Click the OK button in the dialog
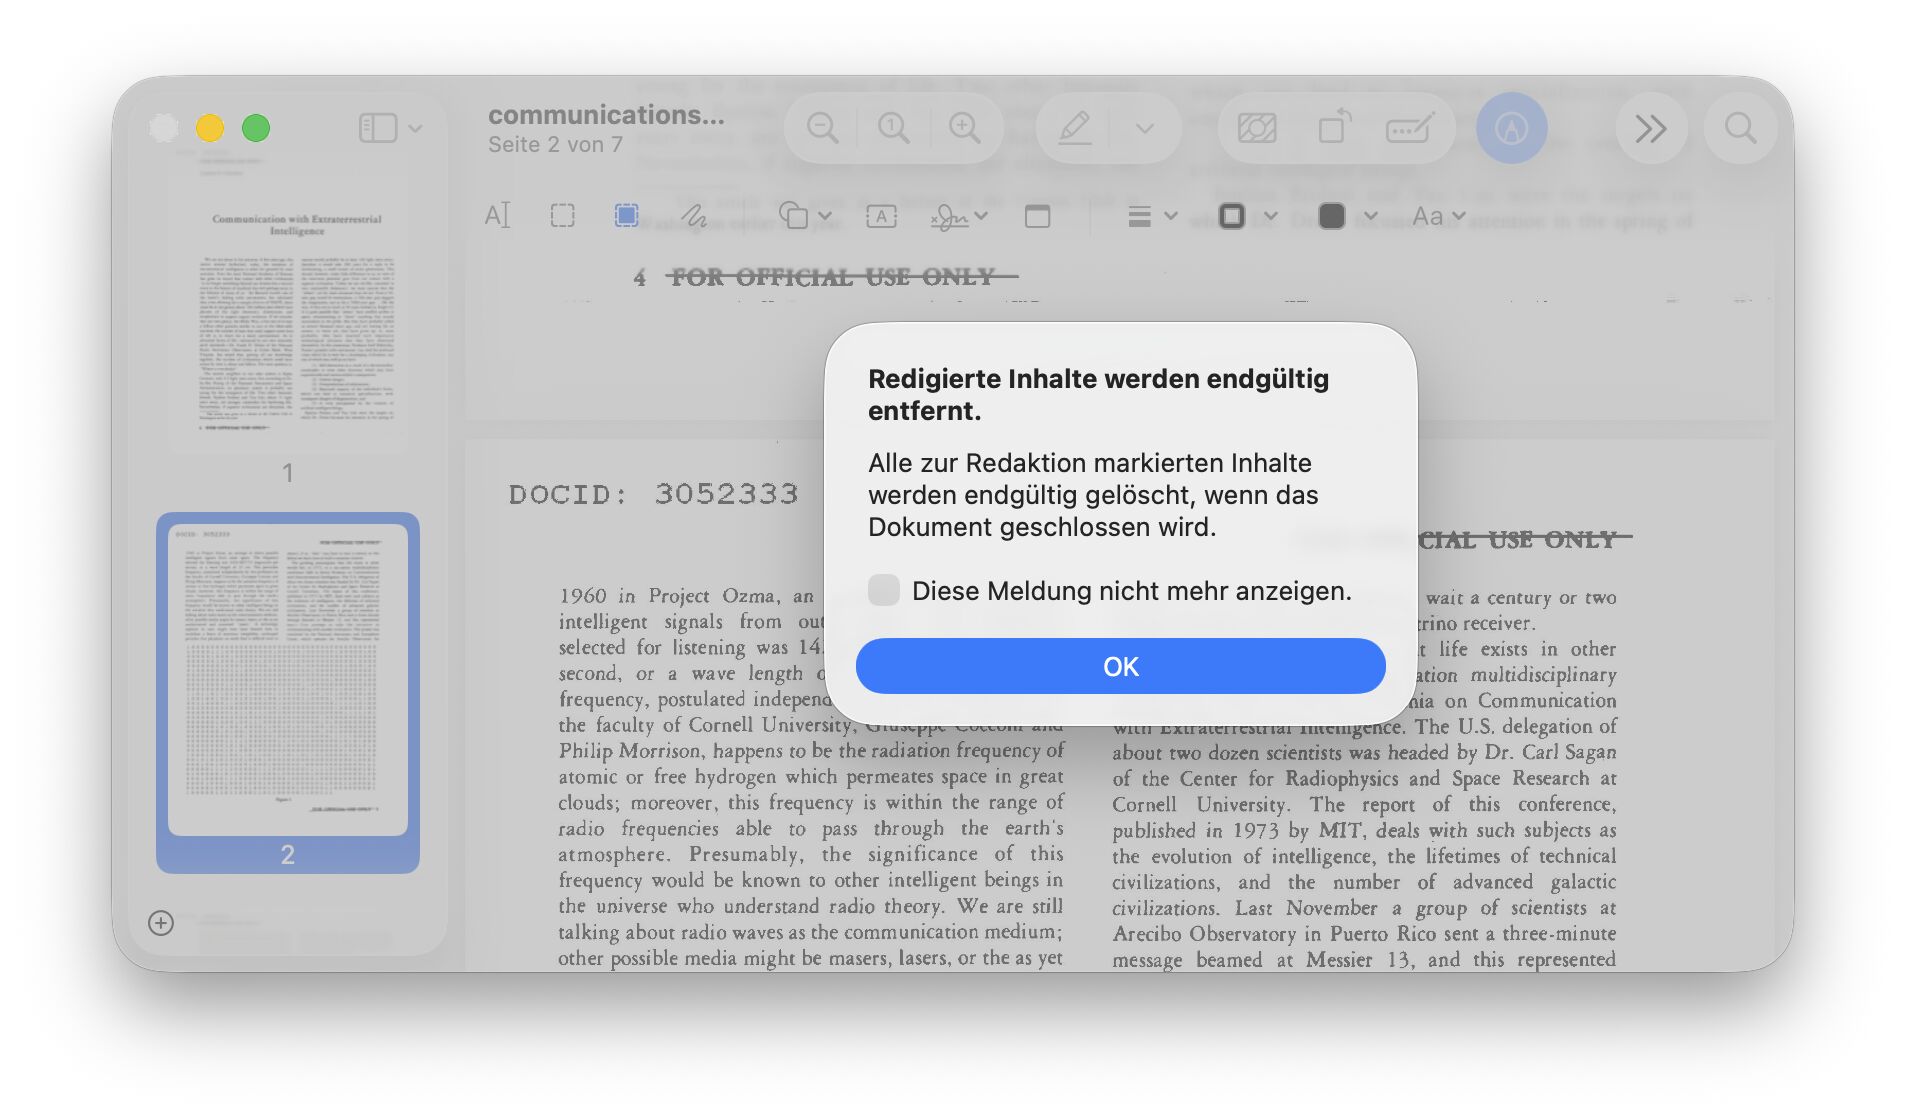Screen dimensions: 1906x1120 coord(1120,666)
